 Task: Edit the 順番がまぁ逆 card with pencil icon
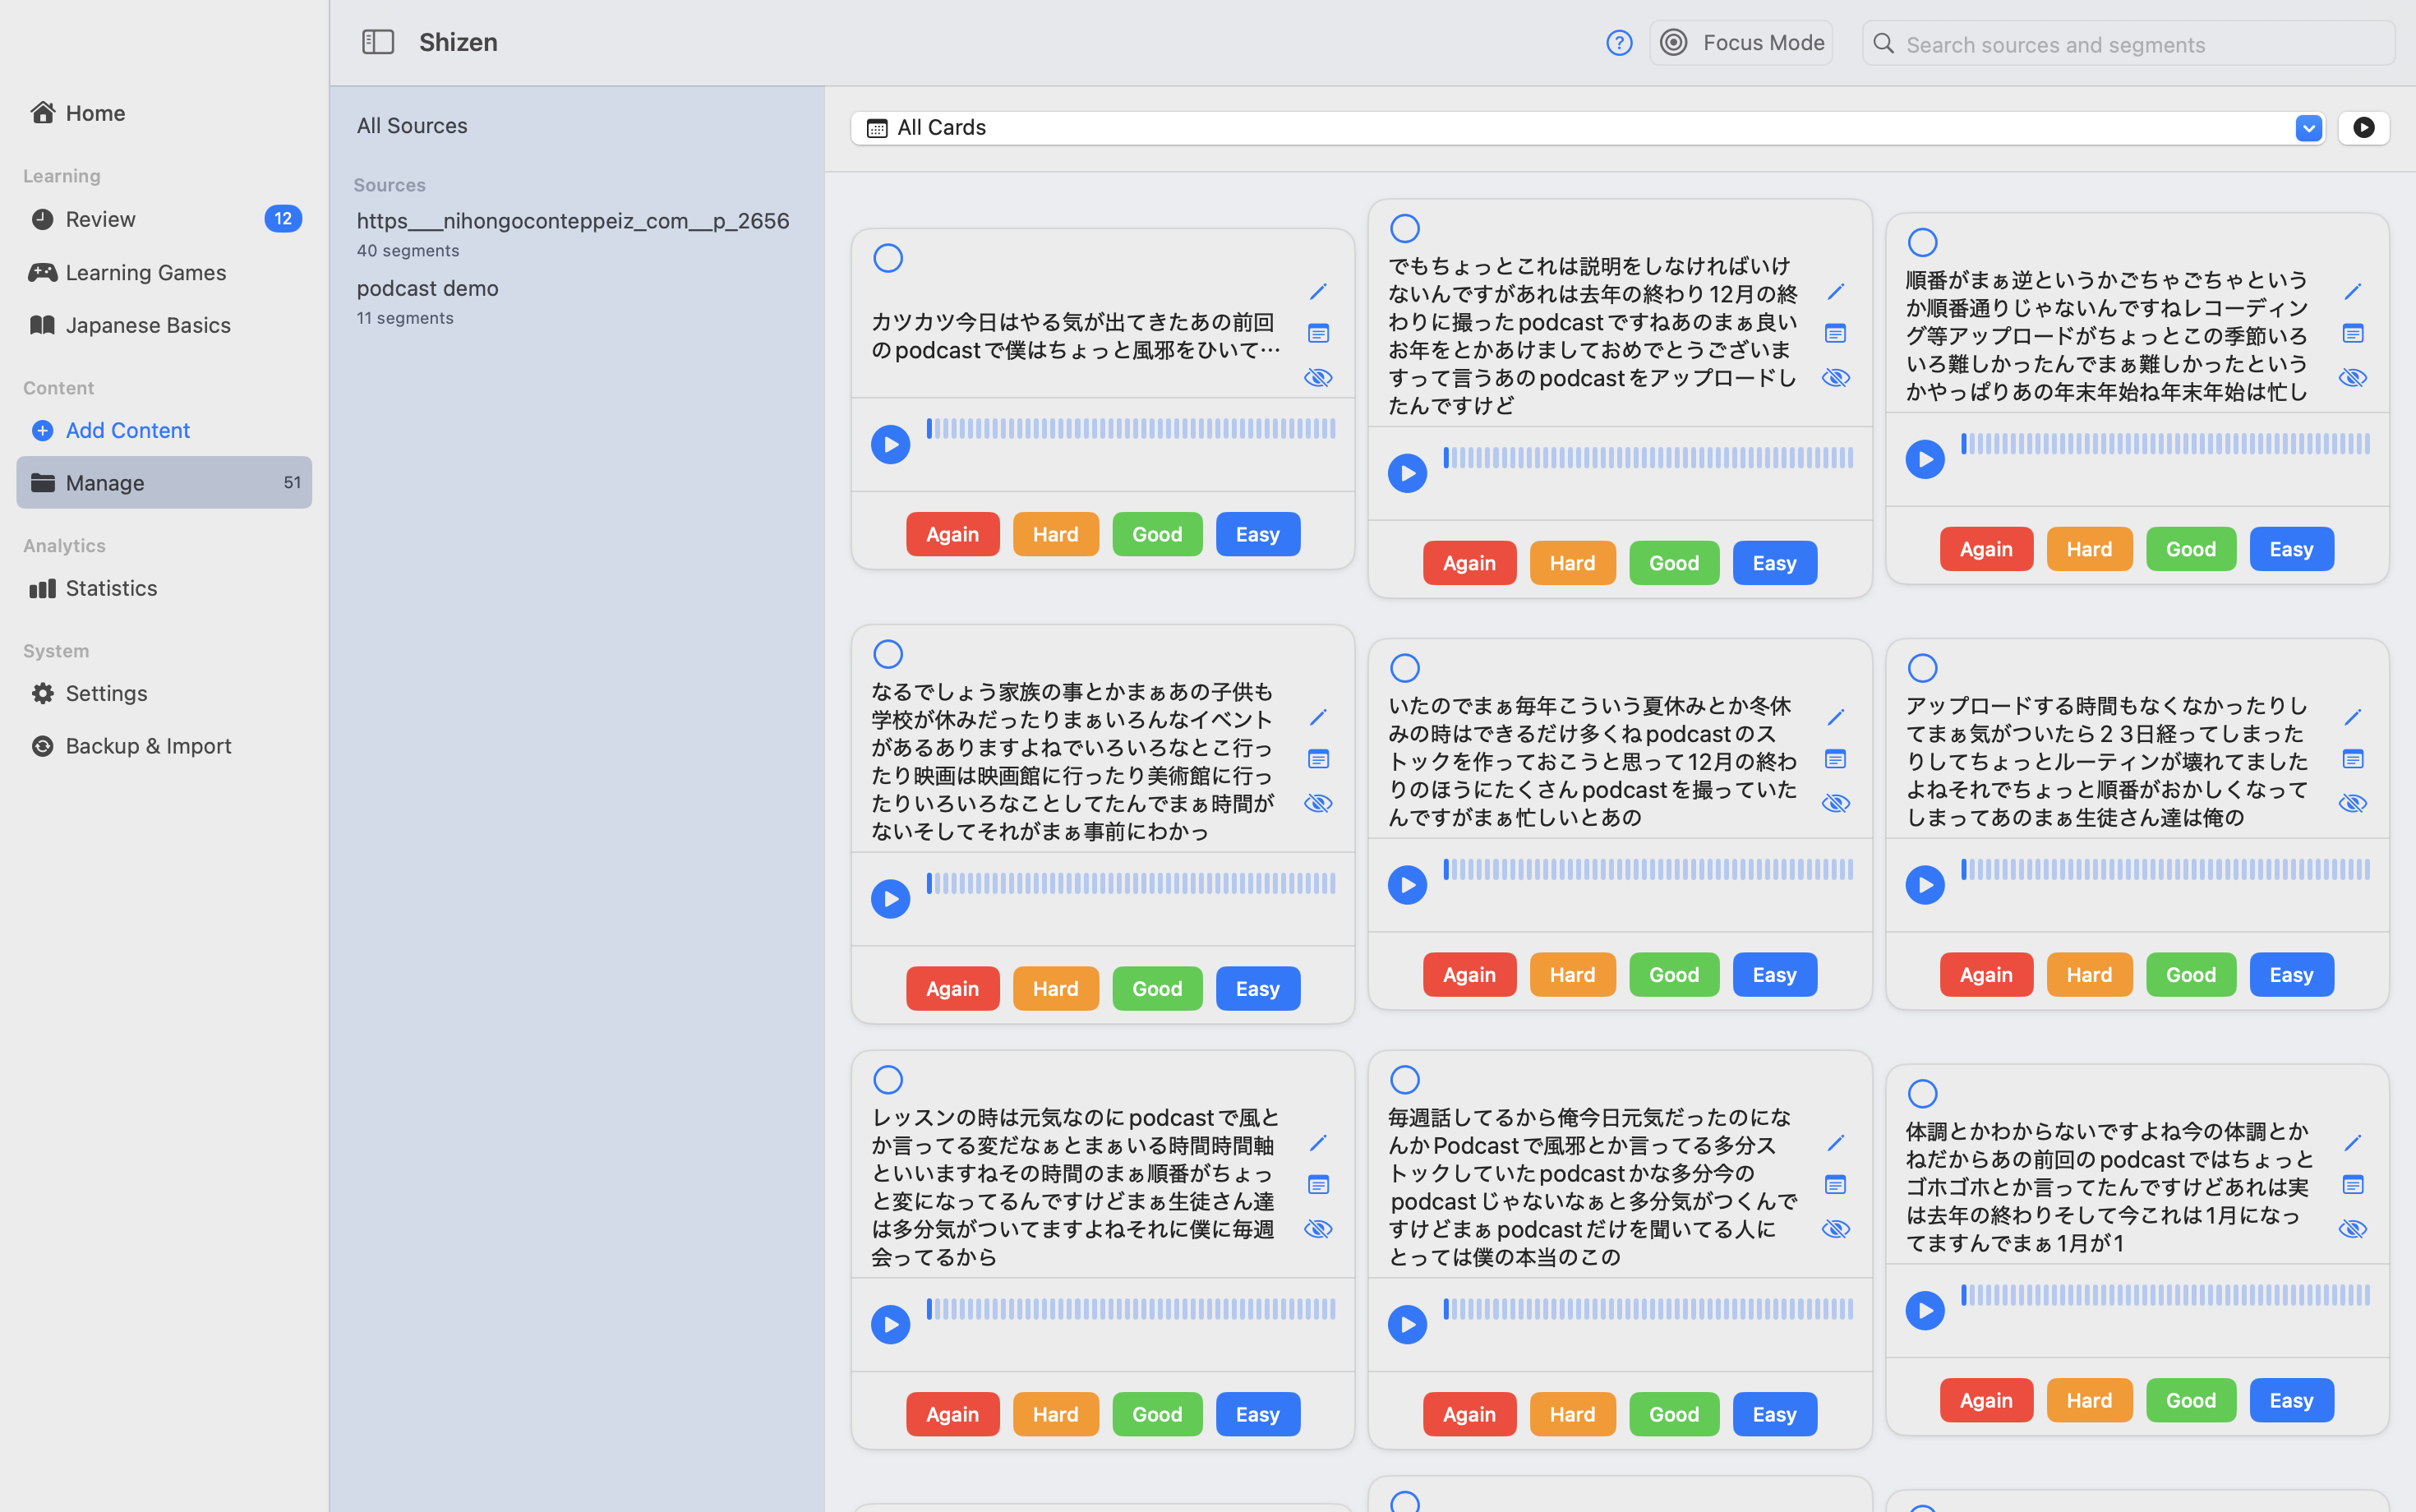pos(2352,292)
